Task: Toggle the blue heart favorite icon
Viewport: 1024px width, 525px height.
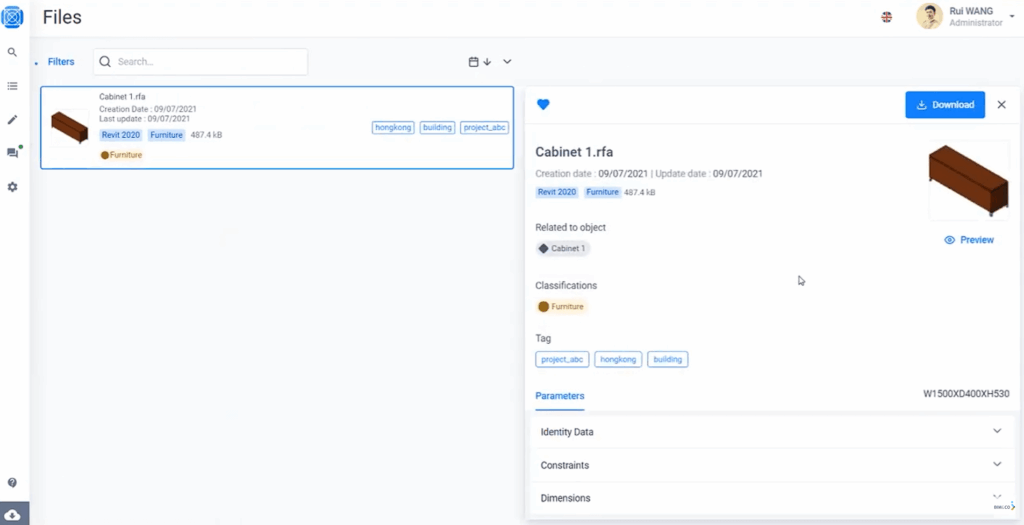Action: [543, 104]
